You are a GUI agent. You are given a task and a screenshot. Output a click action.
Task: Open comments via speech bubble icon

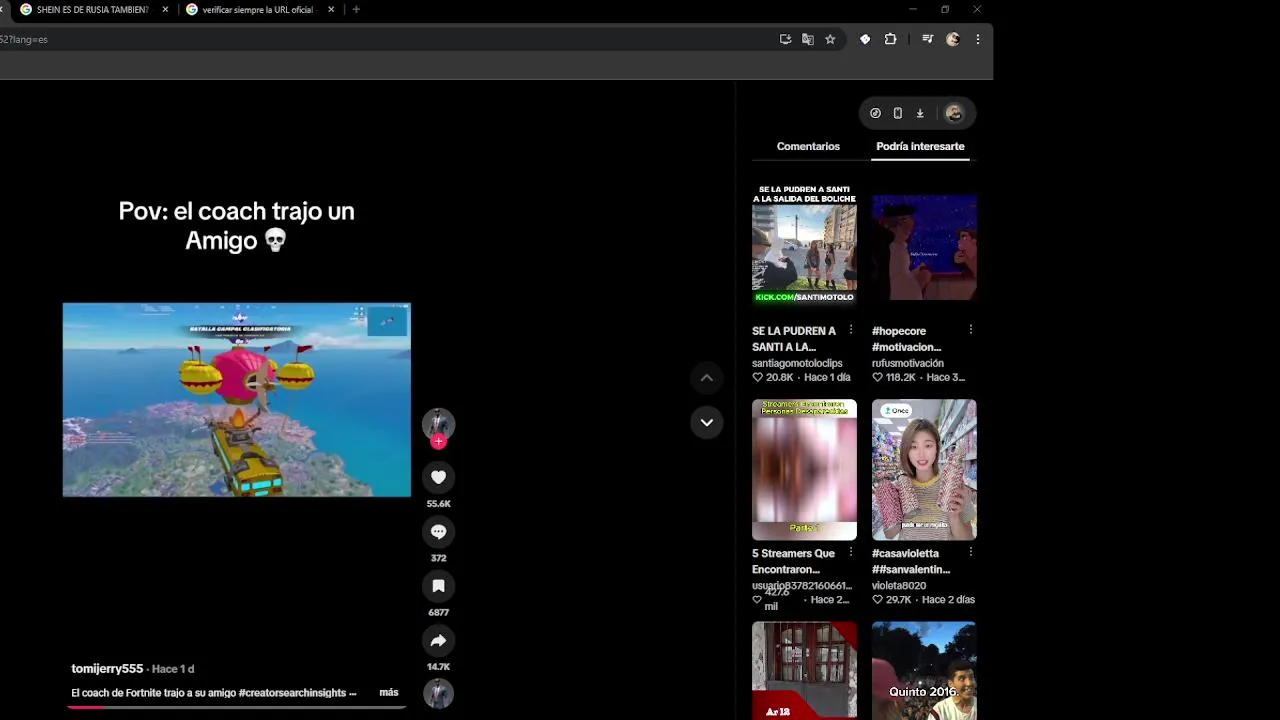(x=438, y=532)
